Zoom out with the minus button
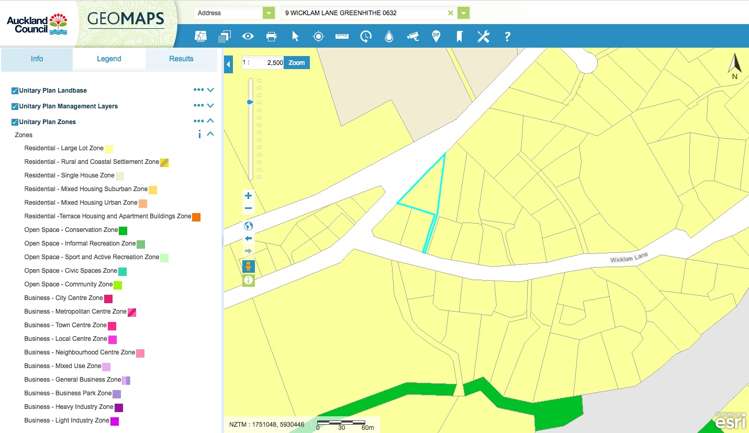The width and height of the screenshot is (749, 433). [x=248, y=208]
